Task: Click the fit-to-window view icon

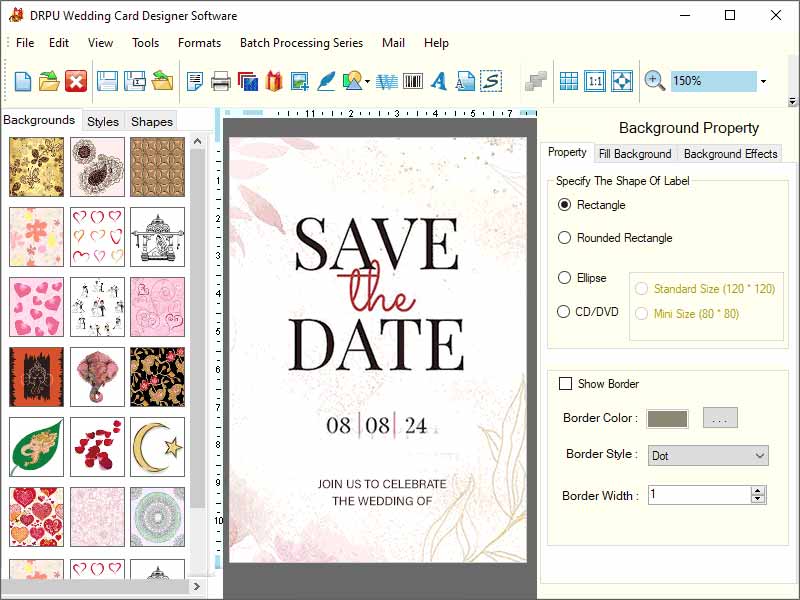Action: point(622,81)
